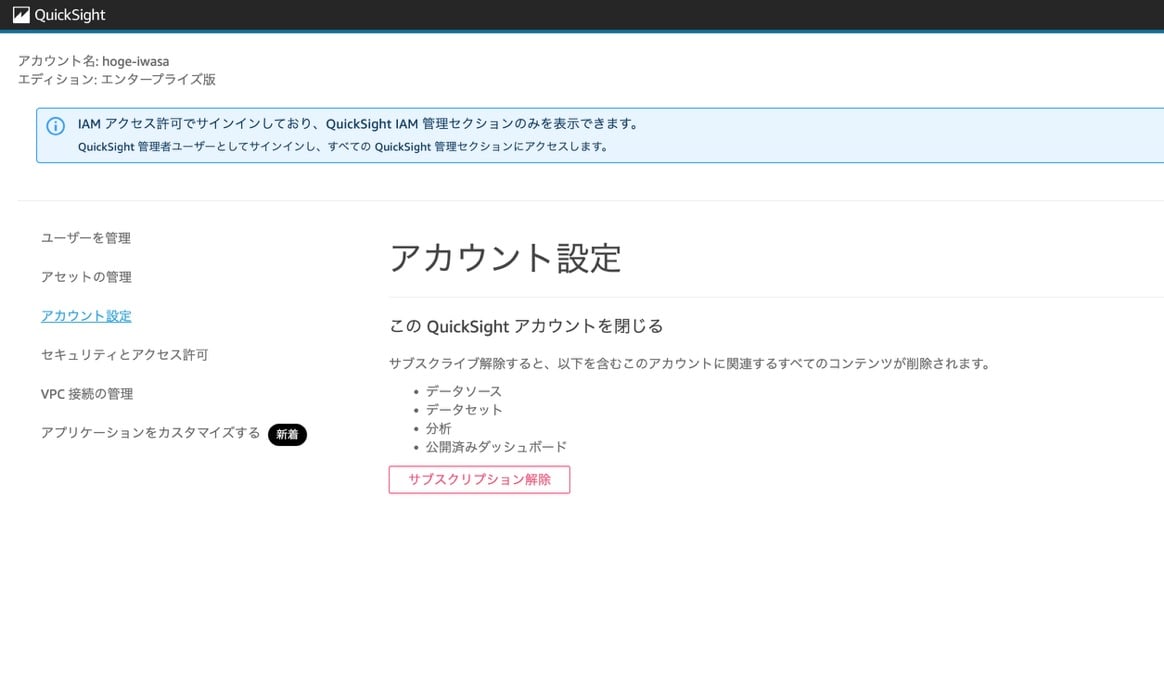Click the account name hoge-iwasa text
The image size is (1164, 675).
point(136,61)
